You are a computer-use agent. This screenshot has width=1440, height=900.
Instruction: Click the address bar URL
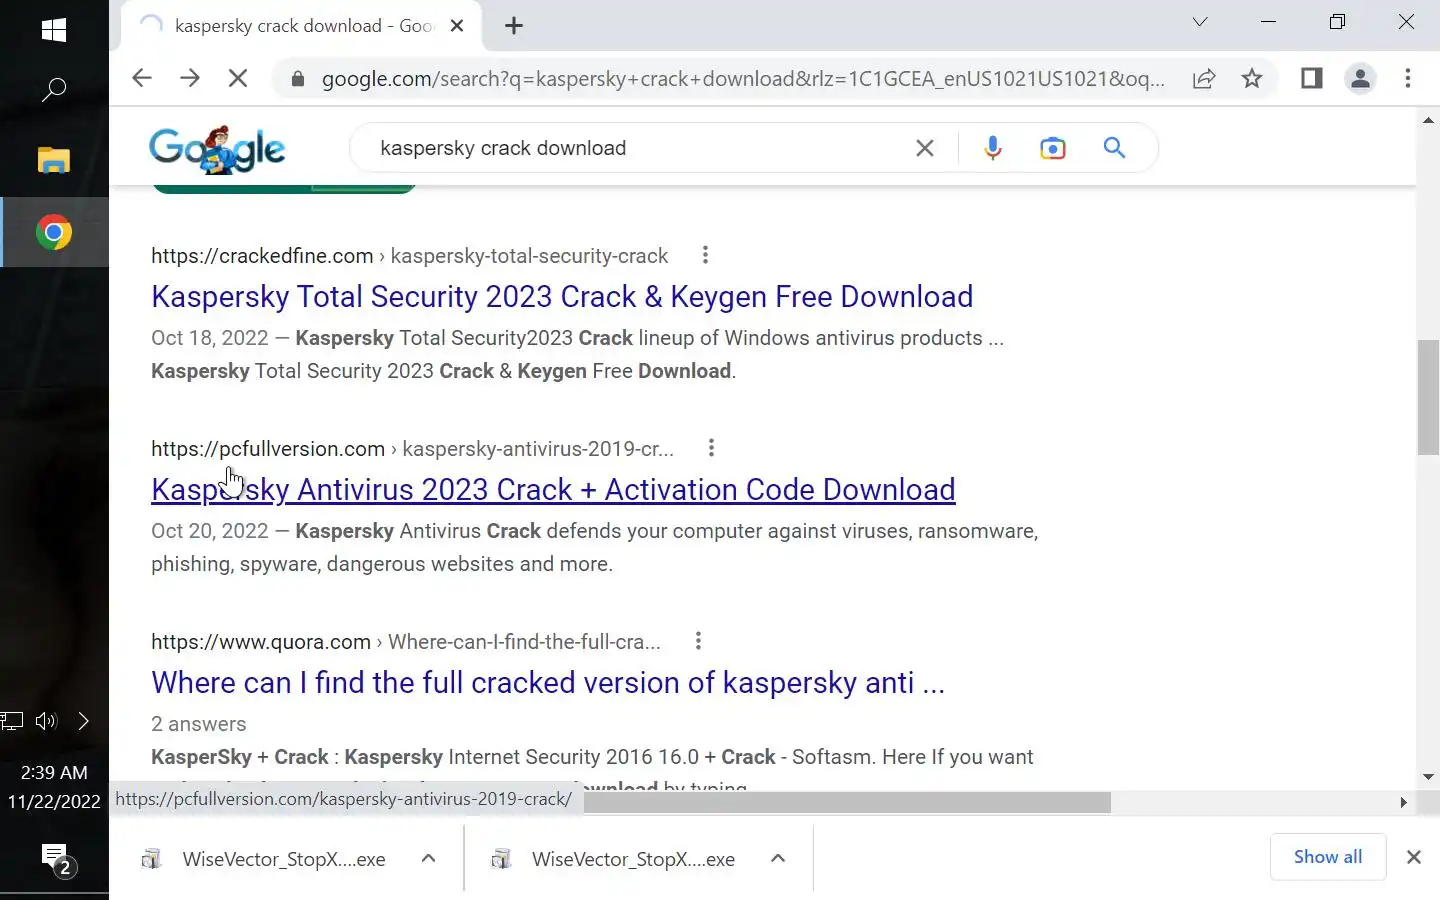point(743,79)
